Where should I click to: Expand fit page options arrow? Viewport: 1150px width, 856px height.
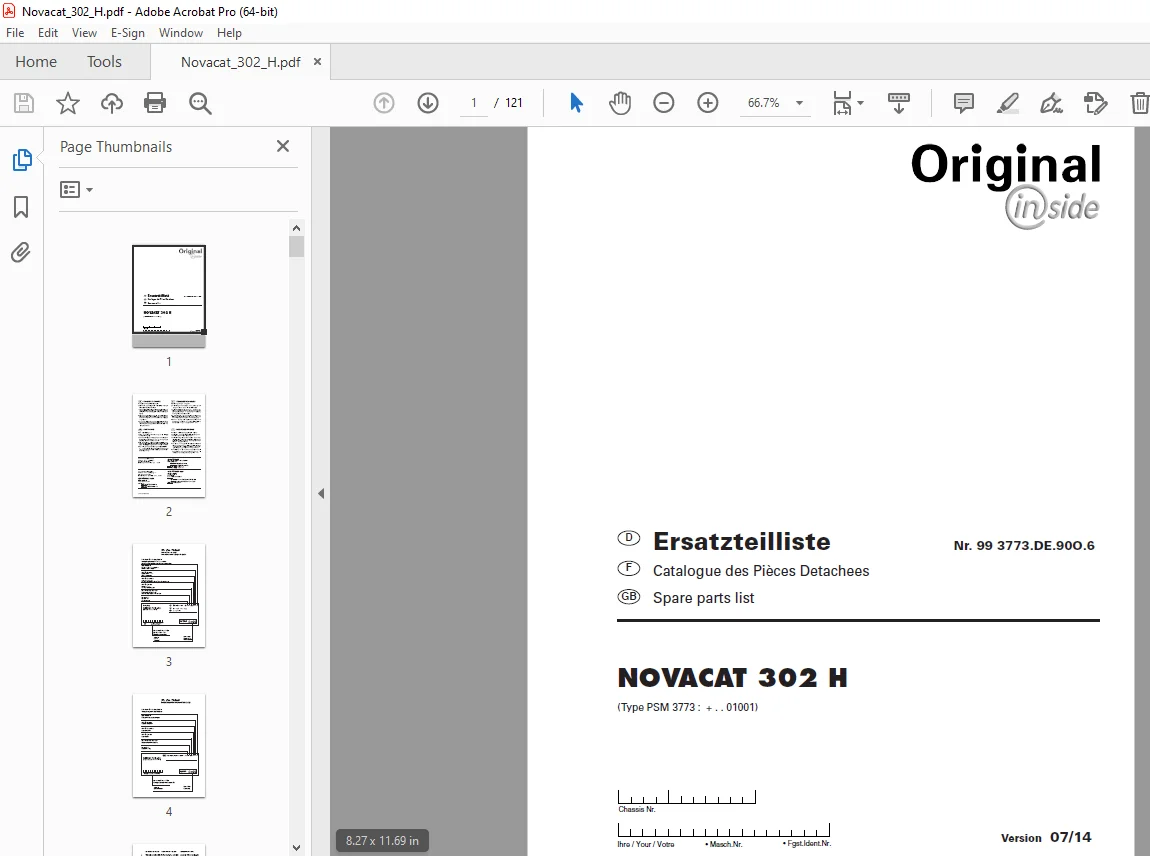pos(860,103)
